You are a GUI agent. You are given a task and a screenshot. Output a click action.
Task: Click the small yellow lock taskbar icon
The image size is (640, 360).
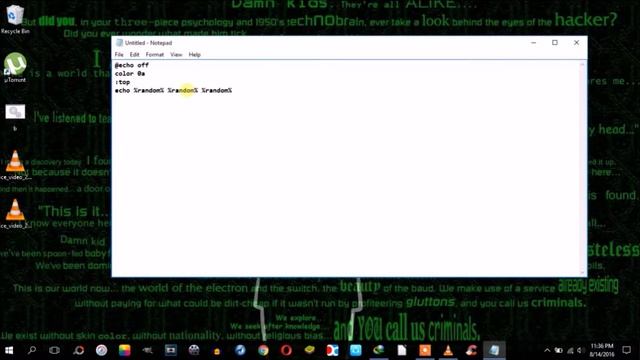click(217, 351)
